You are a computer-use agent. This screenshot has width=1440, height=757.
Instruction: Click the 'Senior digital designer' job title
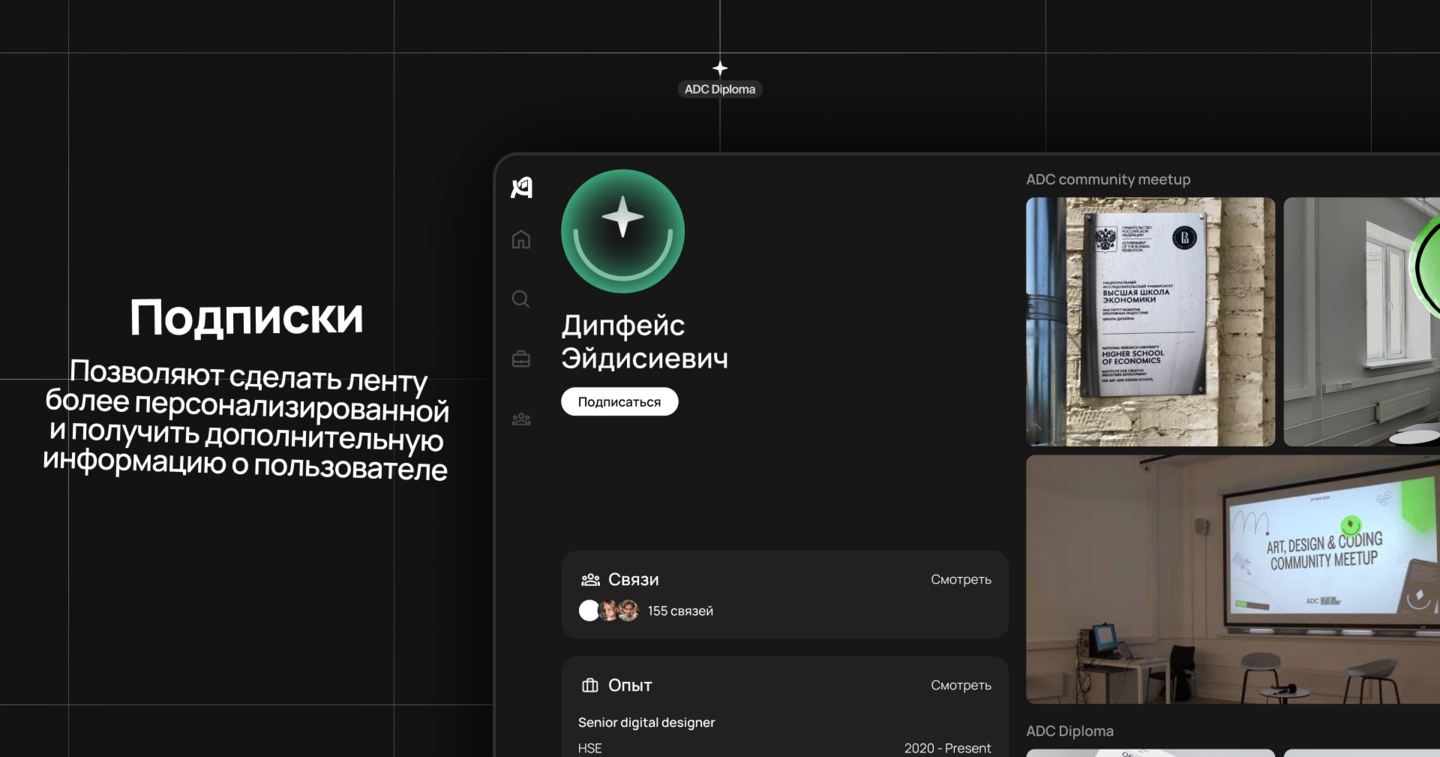click(x=646, y=722)
